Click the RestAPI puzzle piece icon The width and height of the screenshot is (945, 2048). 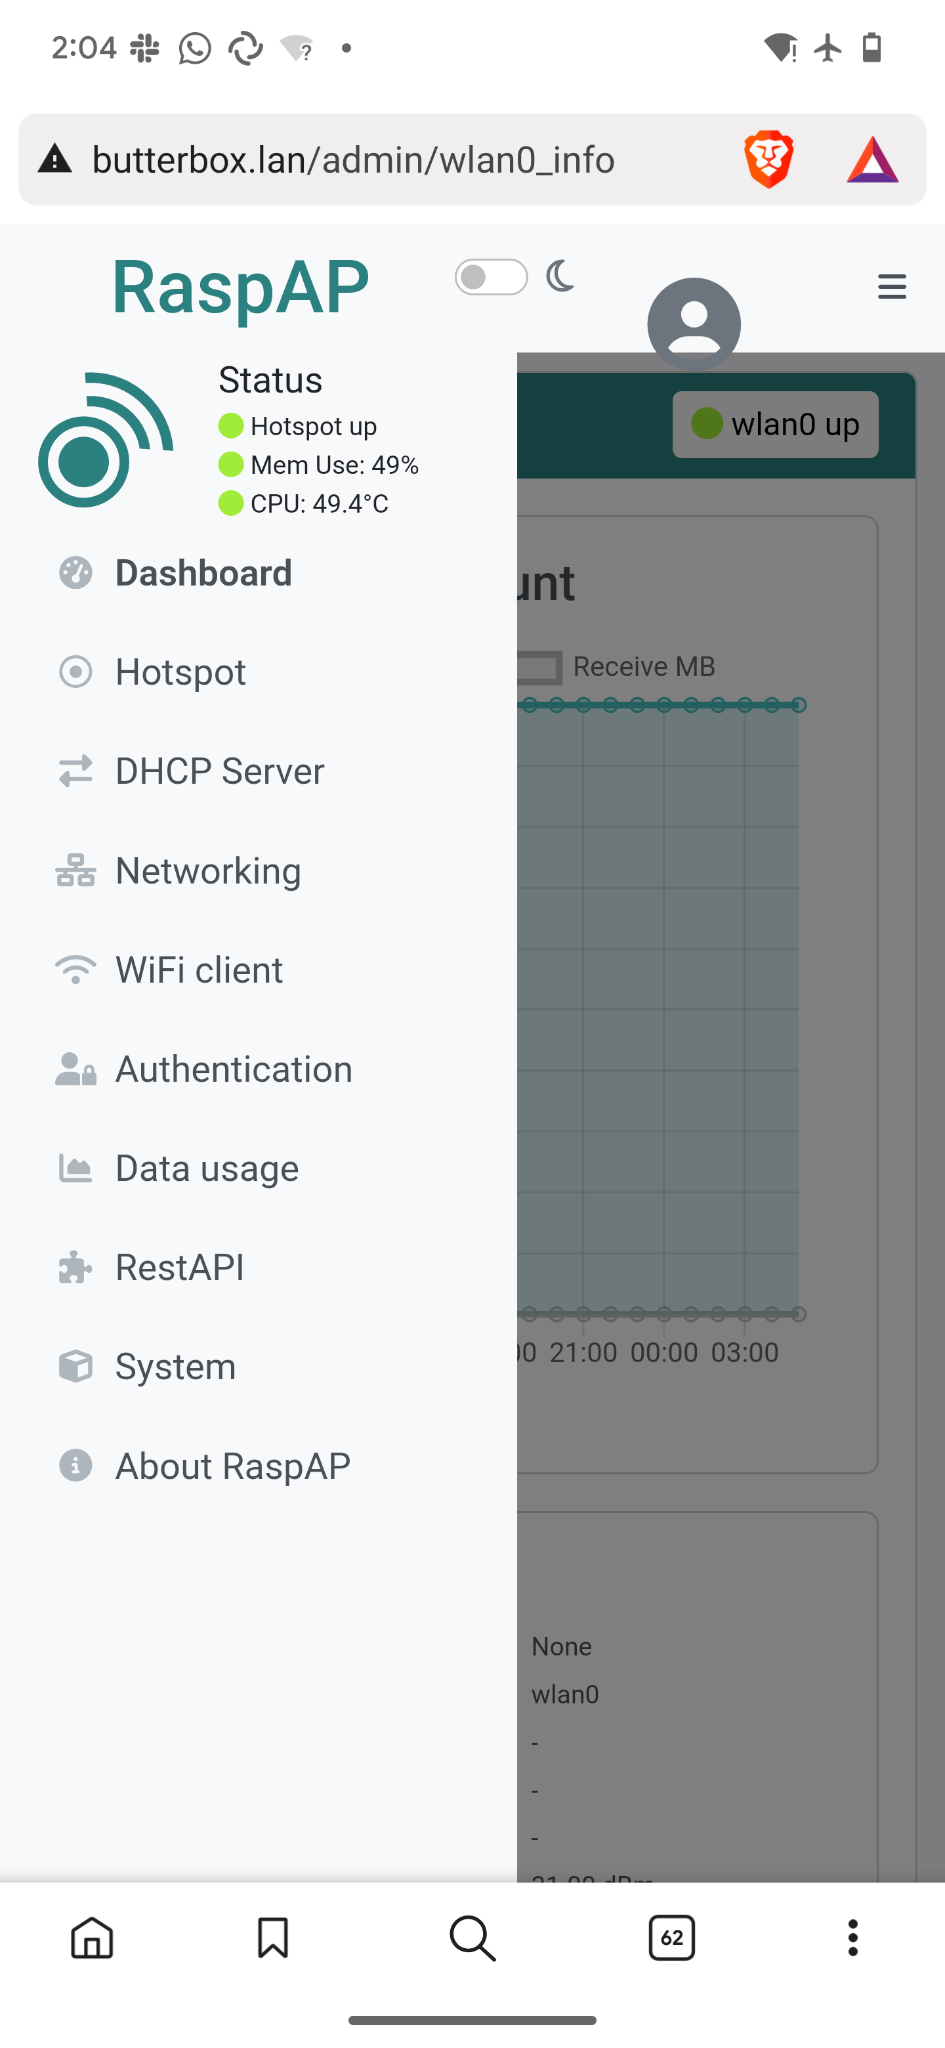click(x=75, y=1268)
